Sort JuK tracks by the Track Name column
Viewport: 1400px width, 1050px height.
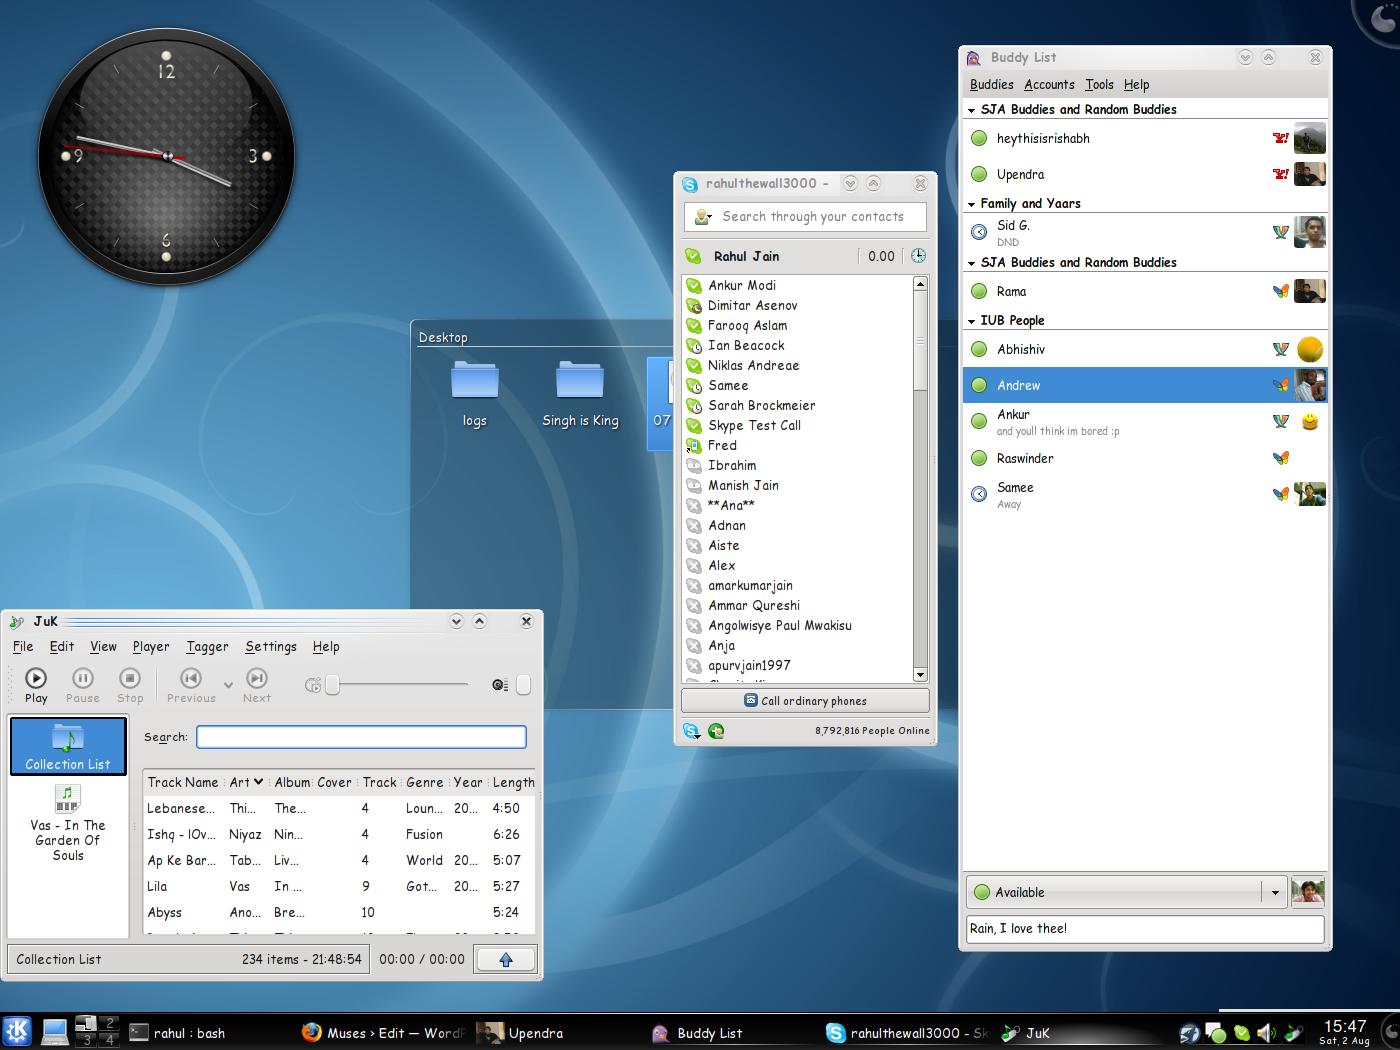point(182,782)
